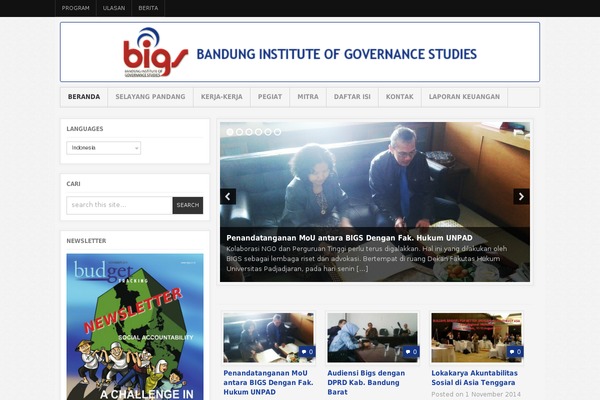This screenshot has width=600, height=400.
Task: Click the NEWSLETTER widget heading
Action: pyautogui.click(x=86, y=241)
